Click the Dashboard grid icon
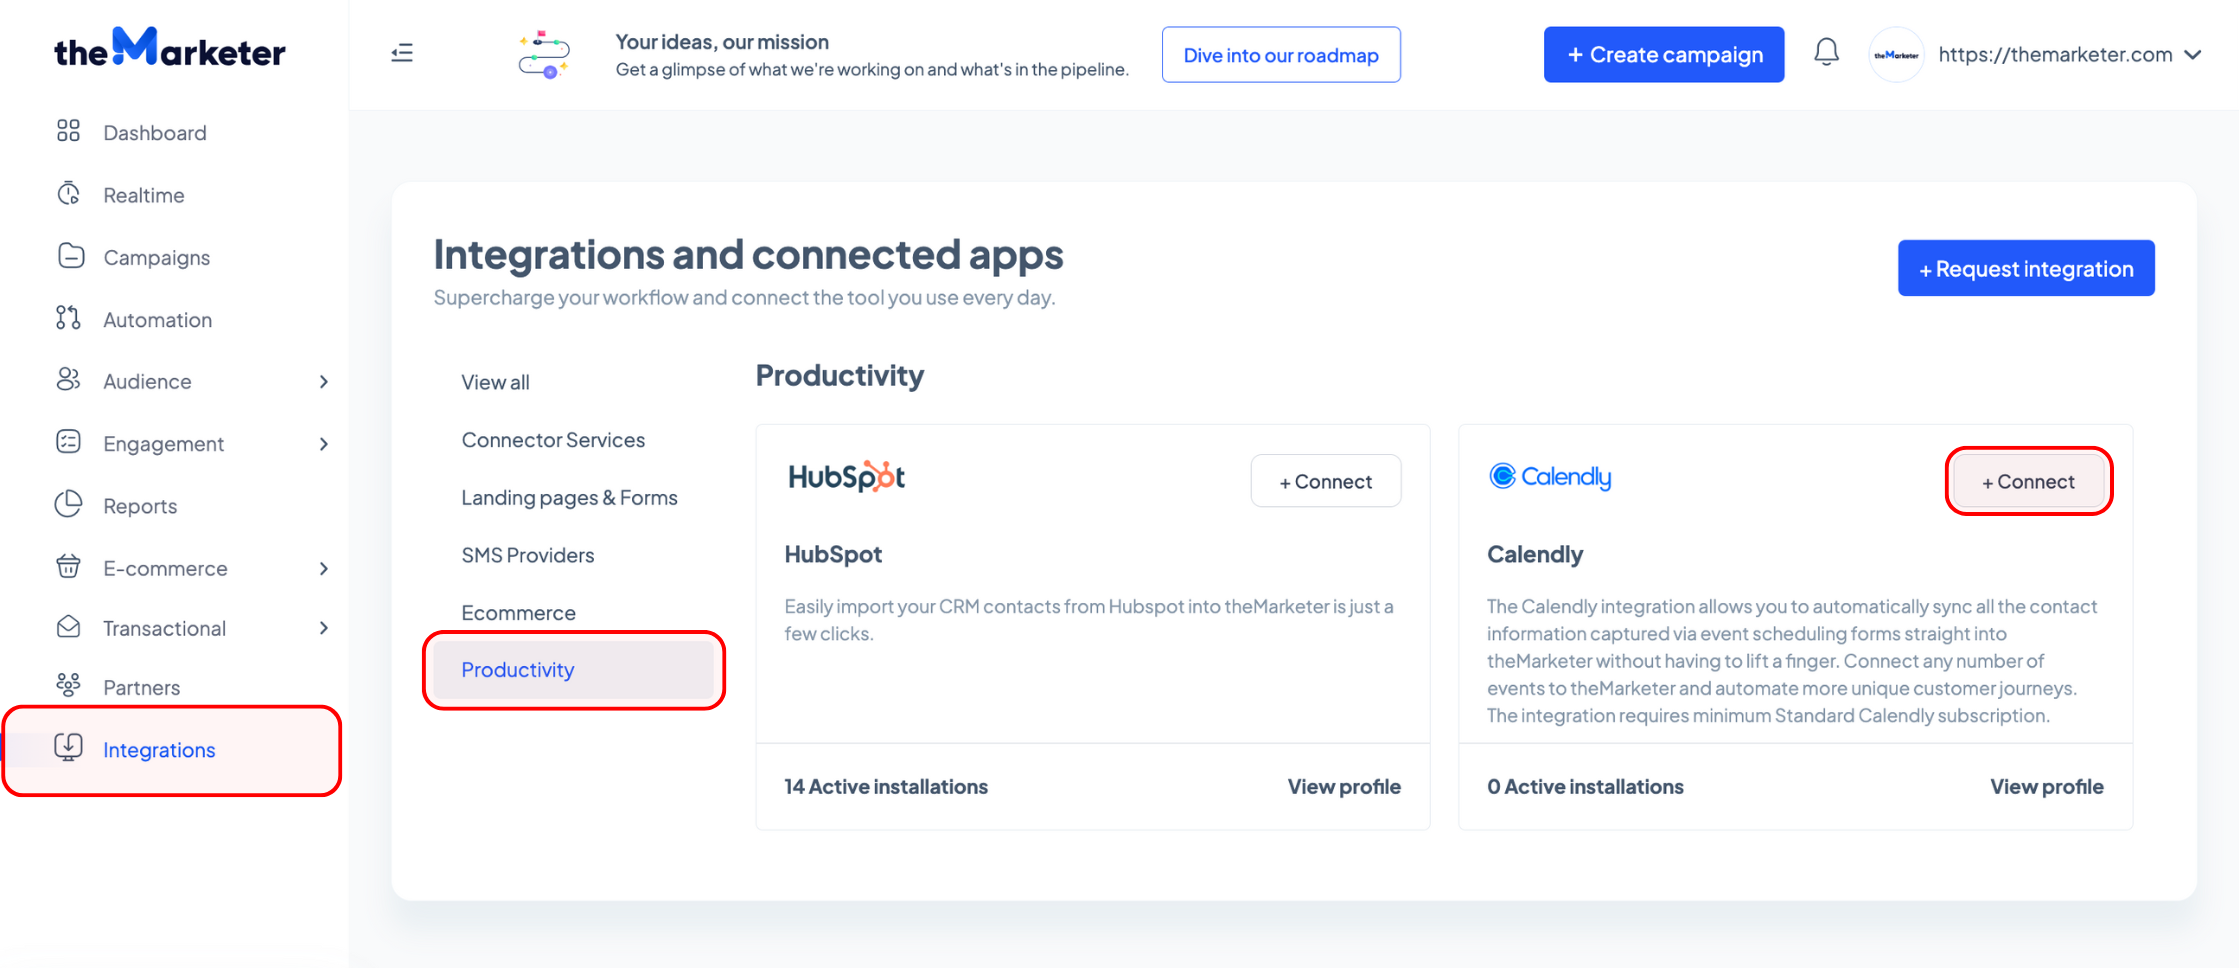Screen dimensions: 2239x968 pos(68,131)
